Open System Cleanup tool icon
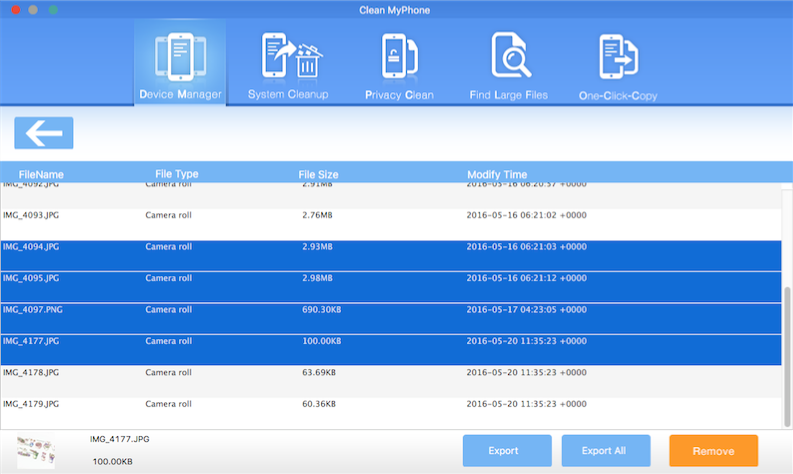Image resolution: width=793 pixels, height=474 pixels. click(x=292, y=56)
